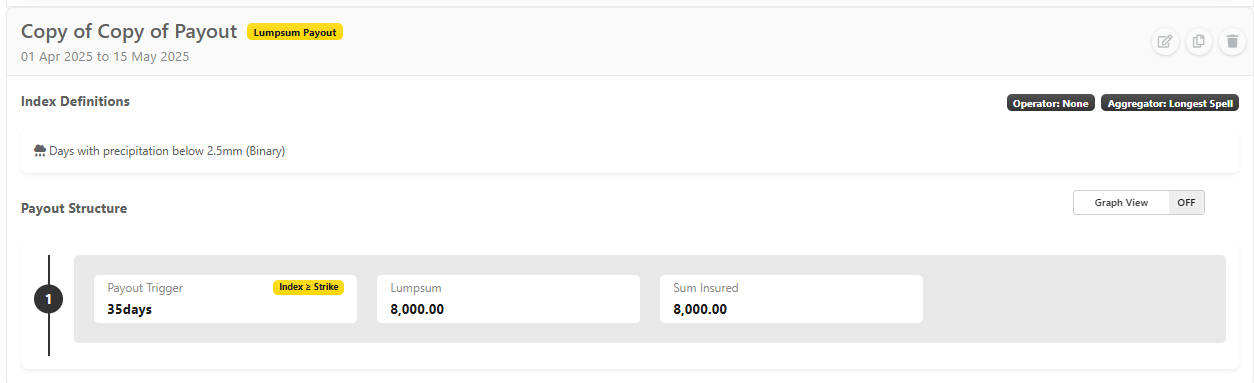The height and width of the screenshot is (383, 1254).
Task: Duplicate payout using the copy icon
Action: (x=1199, y=42)
